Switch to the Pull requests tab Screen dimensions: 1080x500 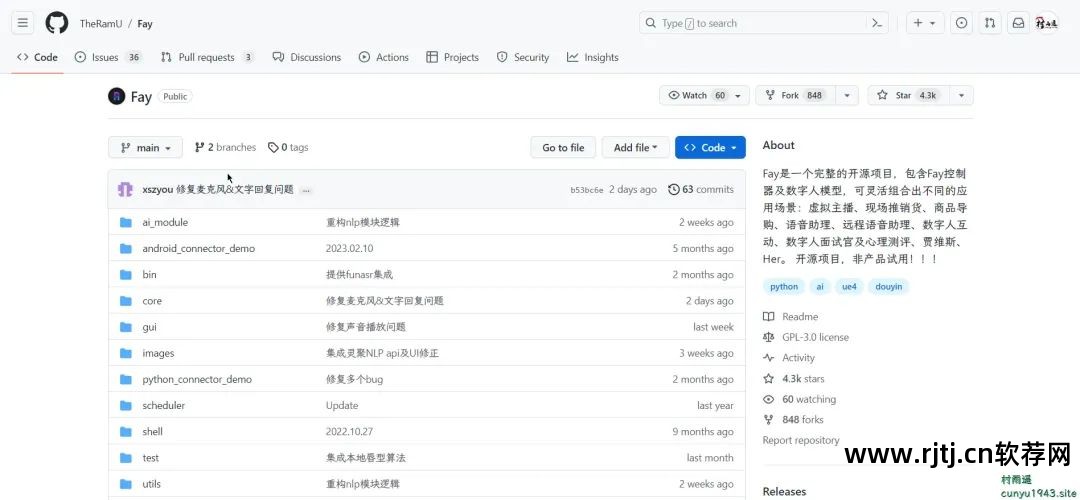click(207, 57)
